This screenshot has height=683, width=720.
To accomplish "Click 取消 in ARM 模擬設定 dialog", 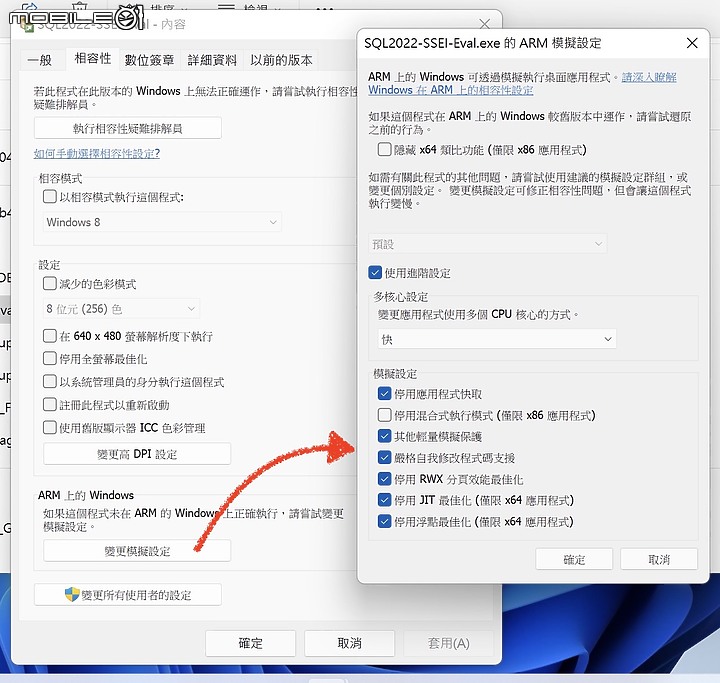I will pos(659,559).
